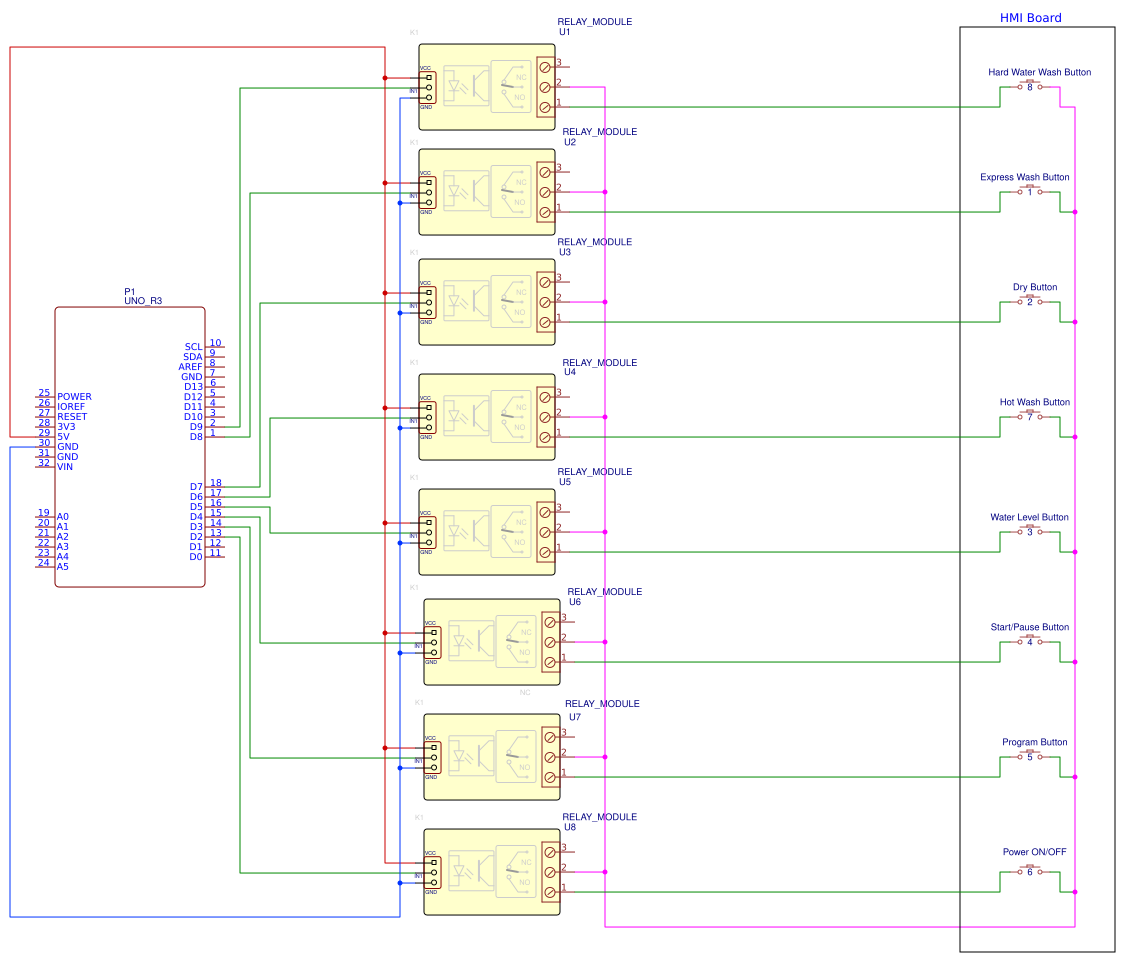Click the Power ON/OFF pushbutton switch symbol
Viewport: 1125px width, 962px height.
(x=1030, y=871)
